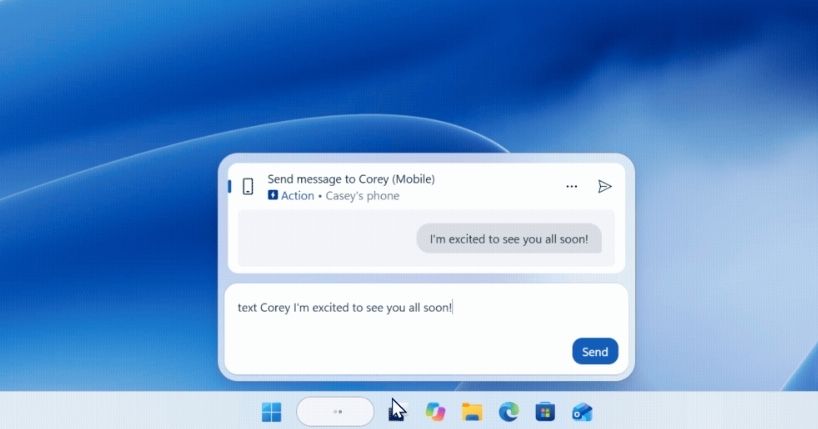Open Outlook from the taskbar
This screenshot has height=429, width=818.
[x=582, y=412]
